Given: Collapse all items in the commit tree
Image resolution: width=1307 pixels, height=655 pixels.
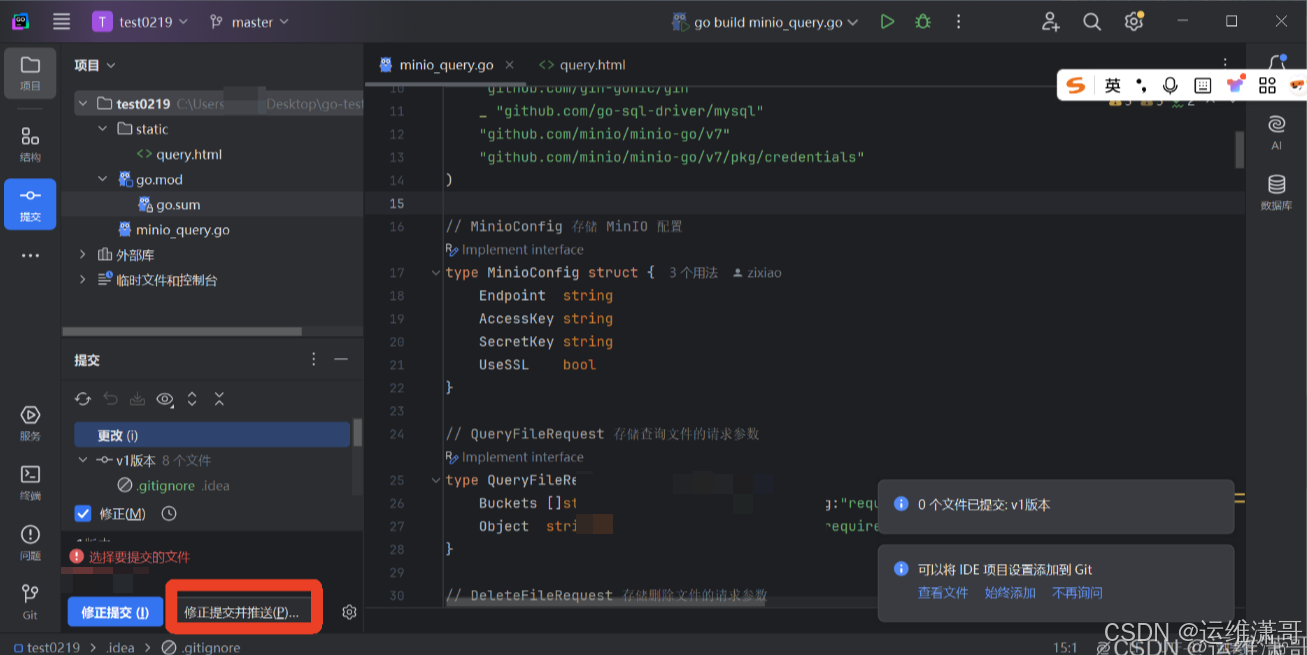Looking at the screenshot, I should pos(219,399).
